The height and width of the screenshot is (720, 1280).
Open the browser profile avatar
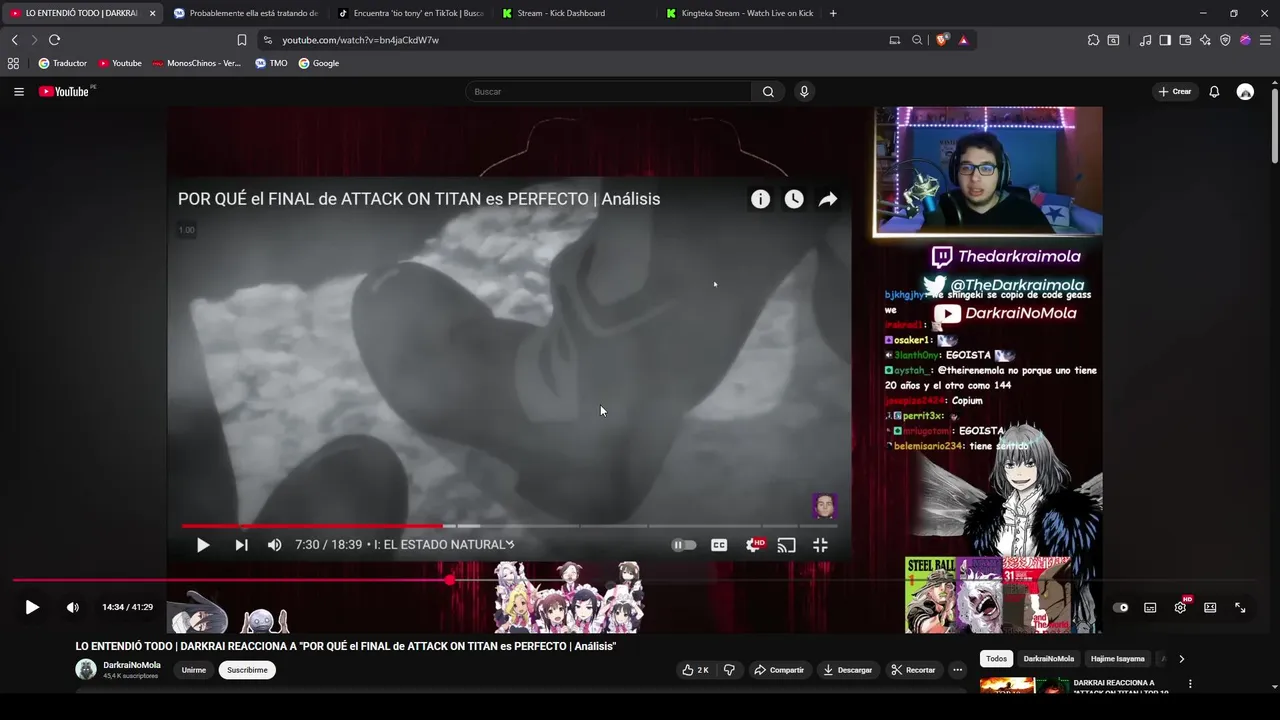pyautogui.click(x=1245, y=40)
